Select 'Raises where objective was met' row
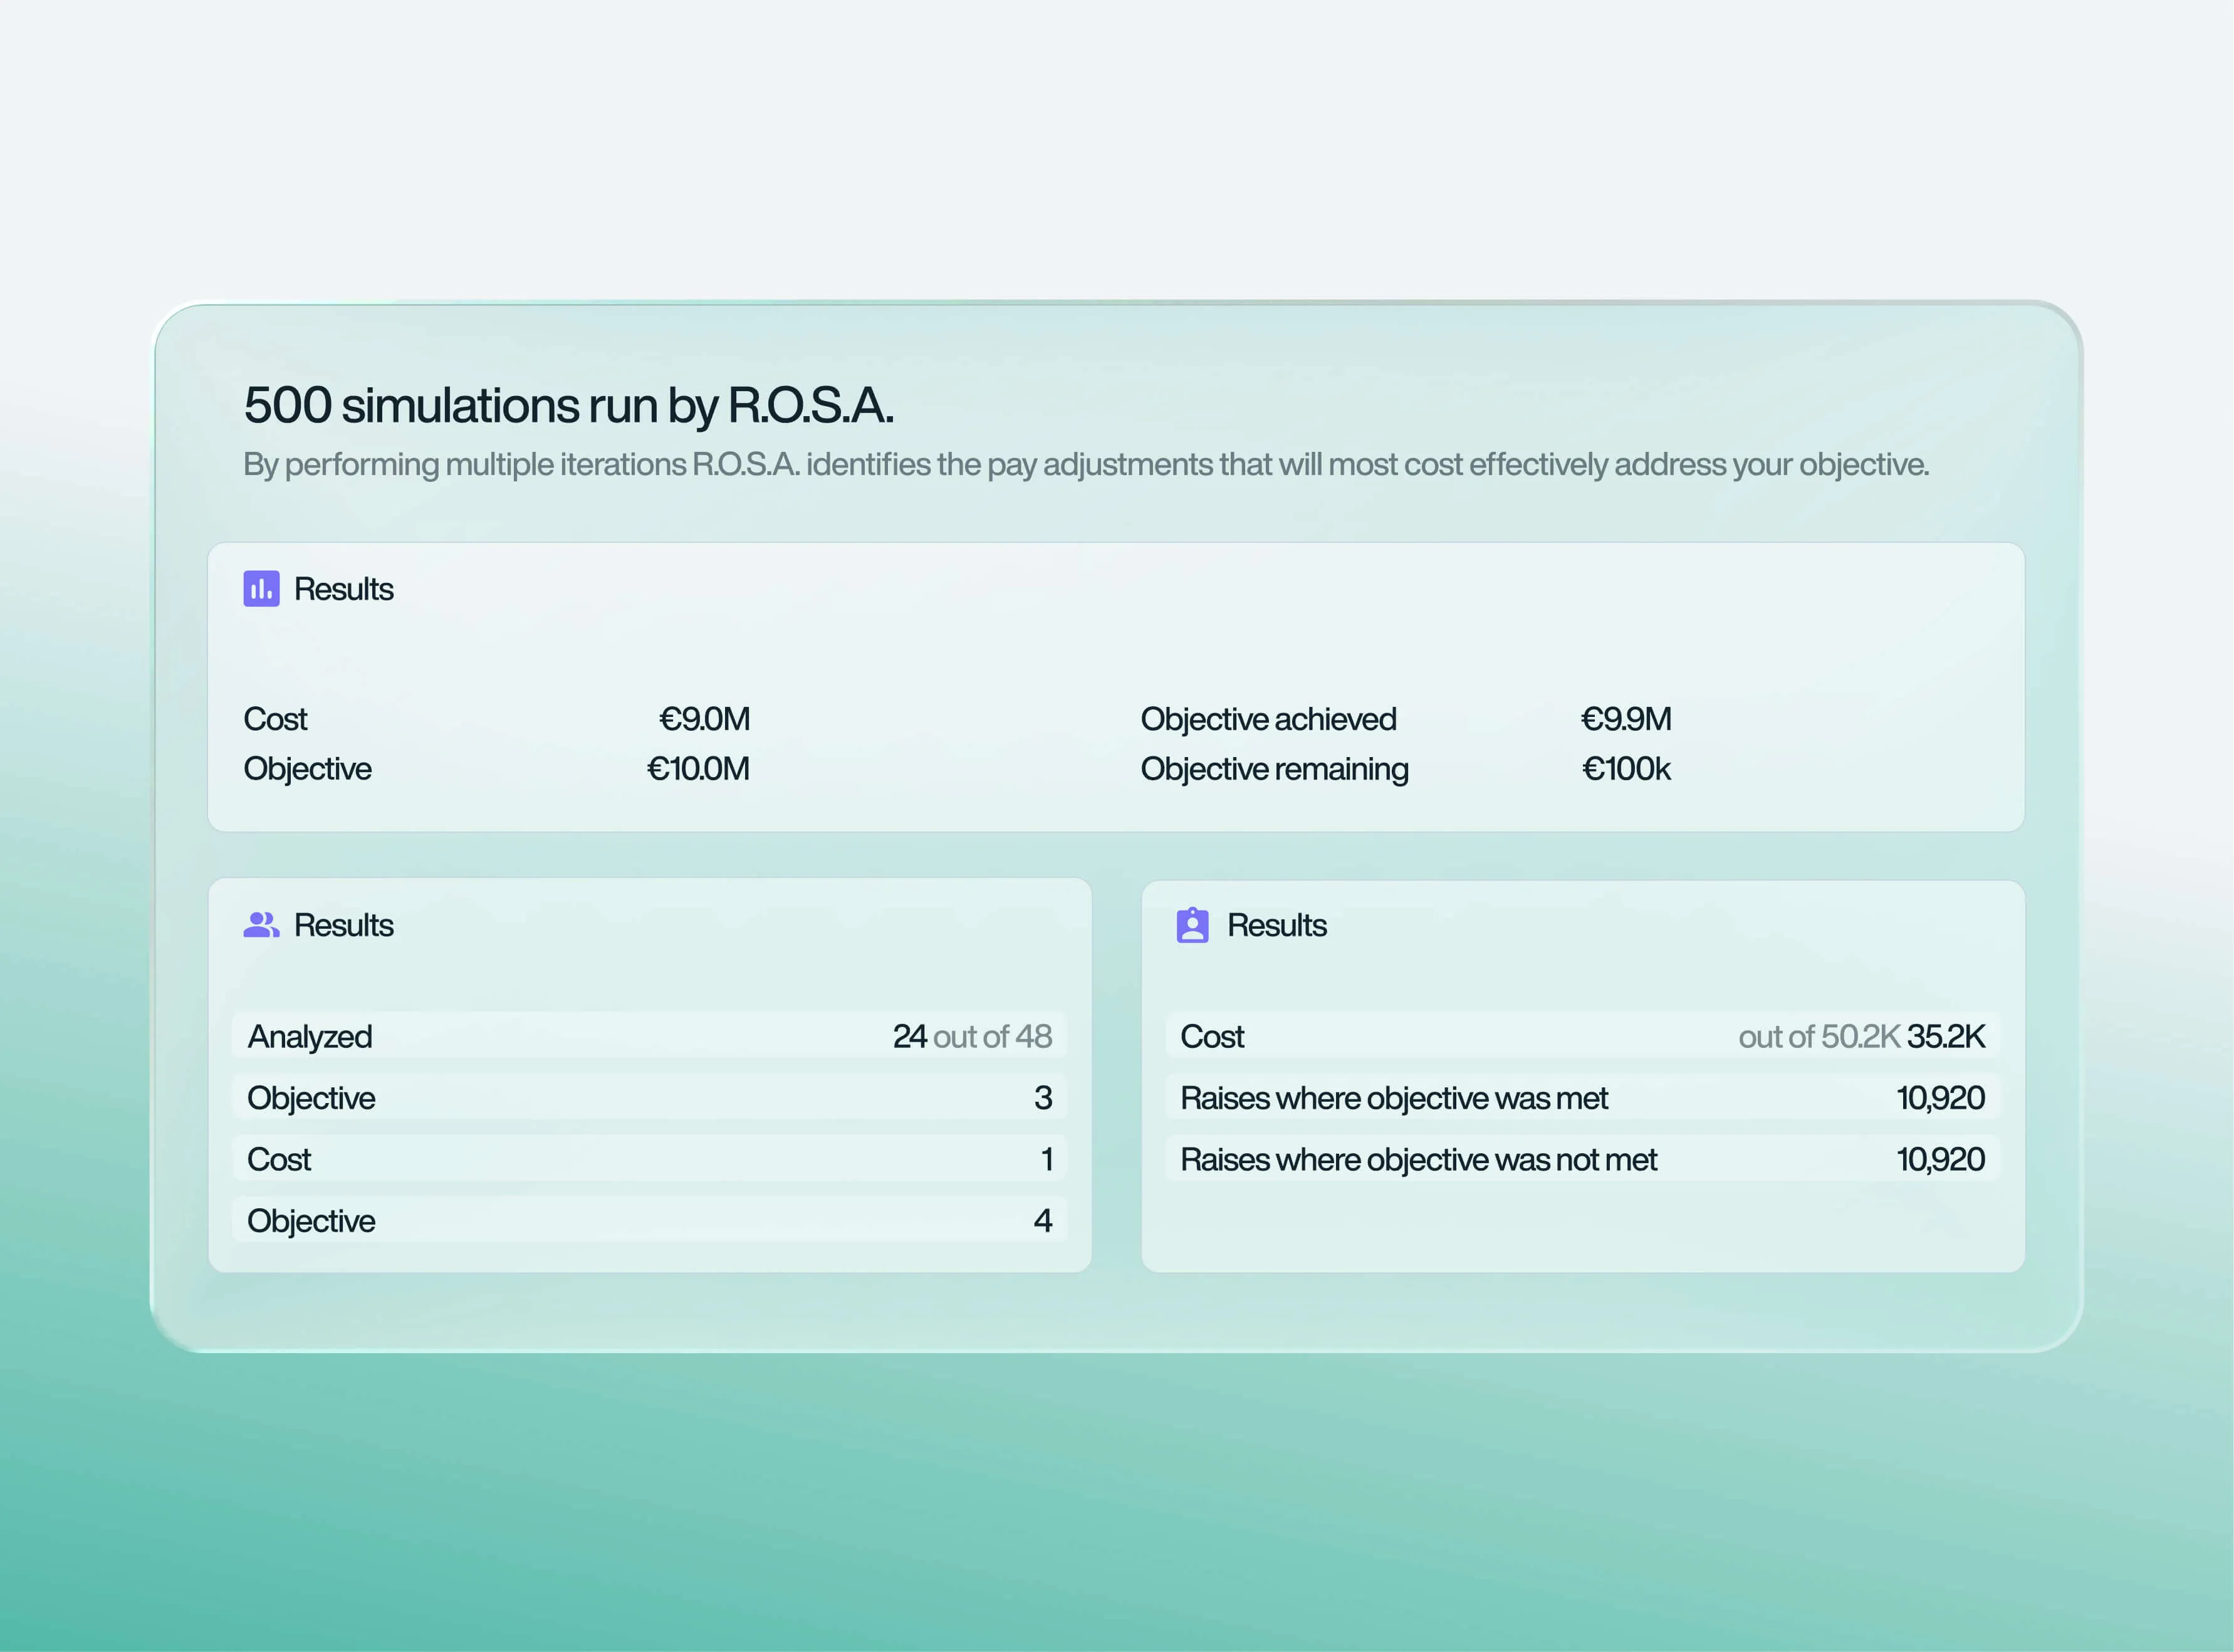The width and height of the screenshot is (2234, 1652). 1582,1098
